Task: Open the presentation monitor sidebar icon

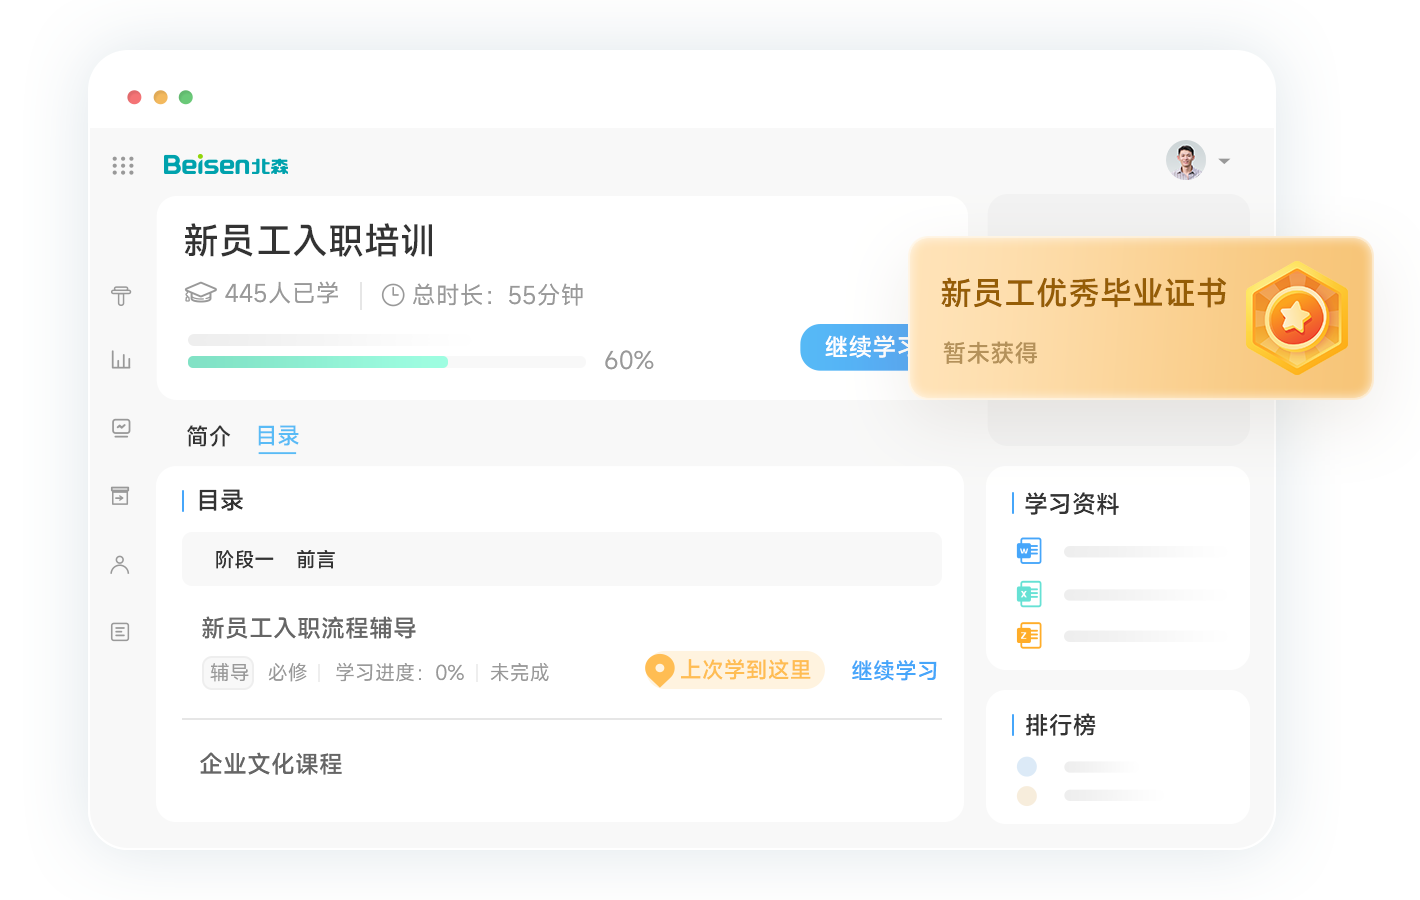Action: [x=121, y=428]
